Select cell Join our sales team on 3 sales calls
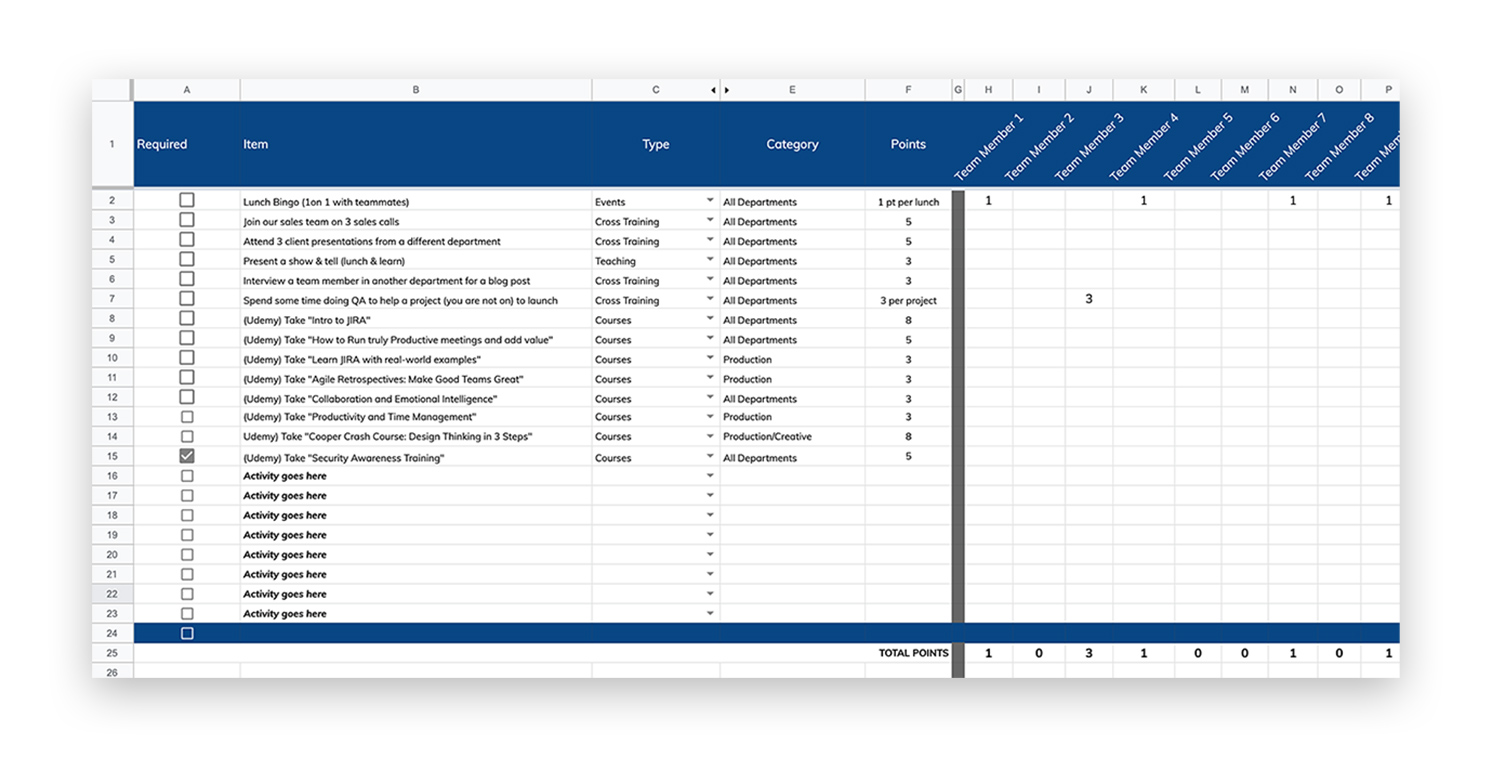Viewport: 1500px width, 772px height. (416, 221)
